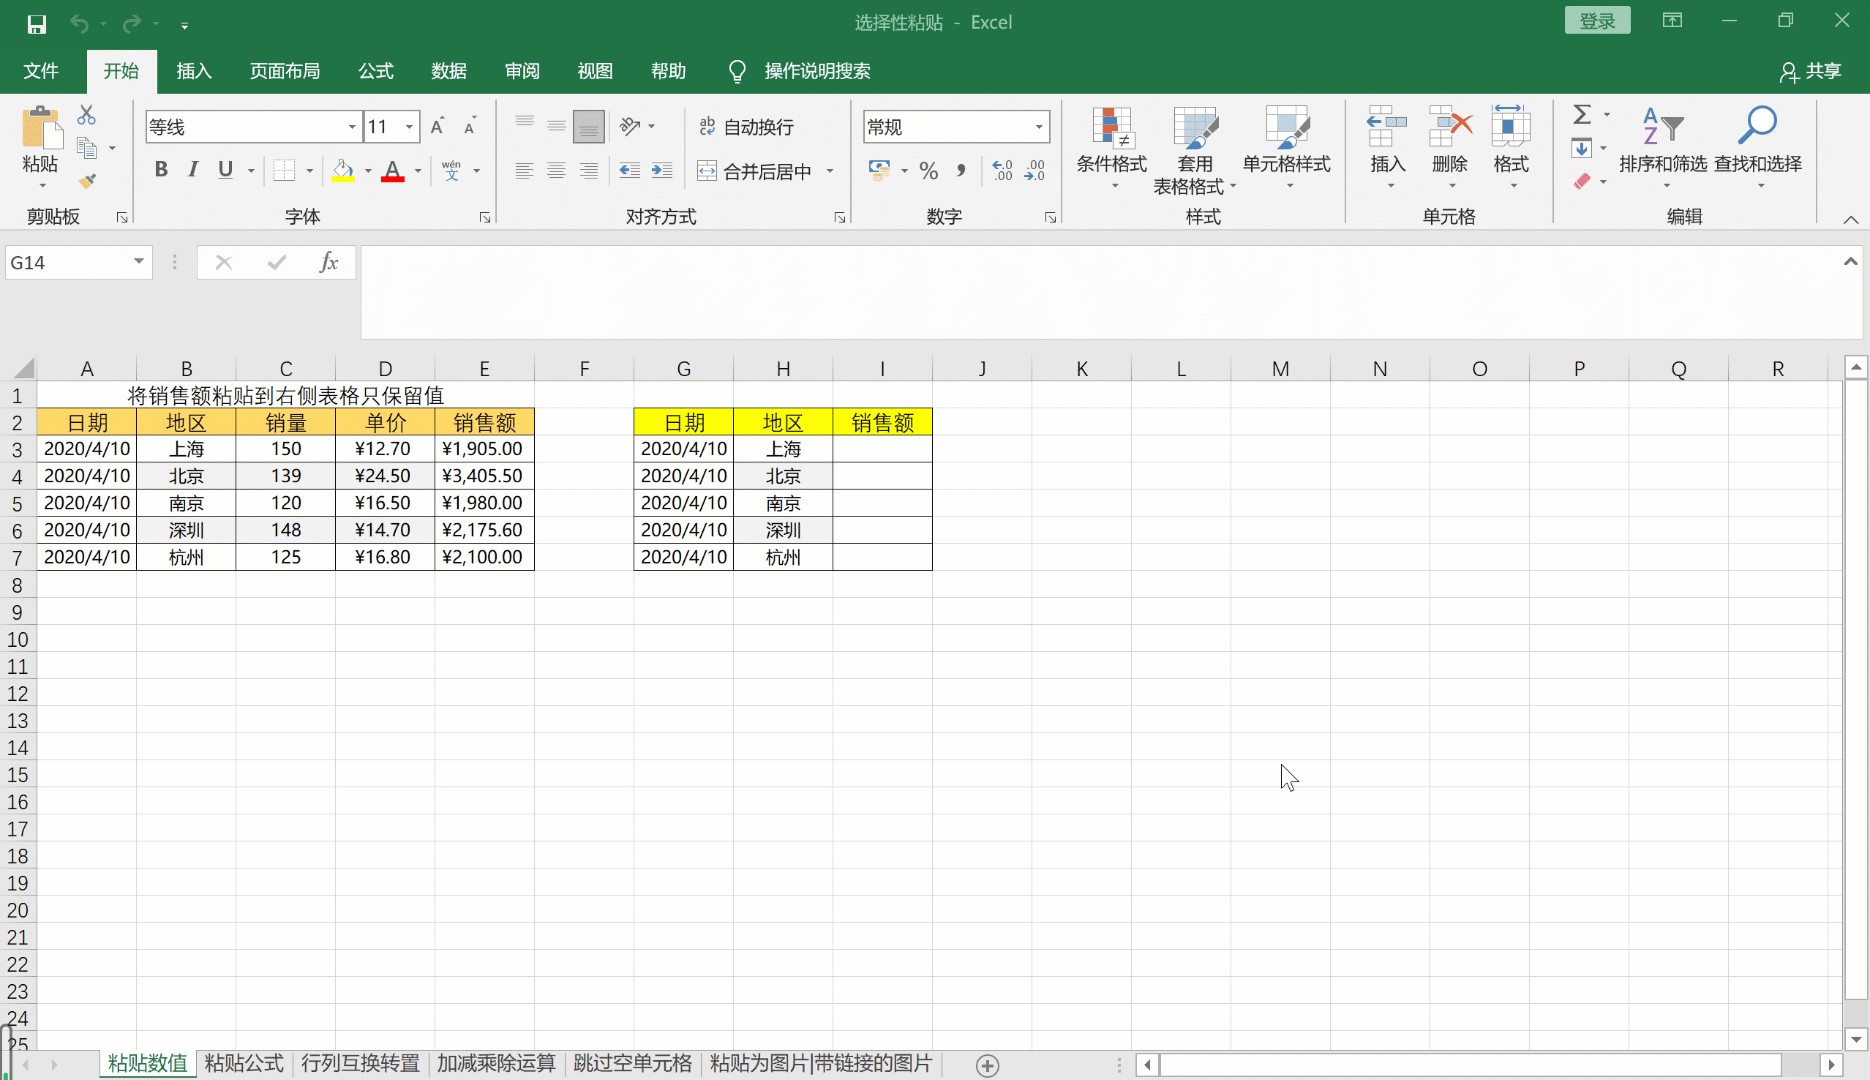Screen dimensions: 1870x1080
Task: Open the 文件 menu
Action: point(41,71)
